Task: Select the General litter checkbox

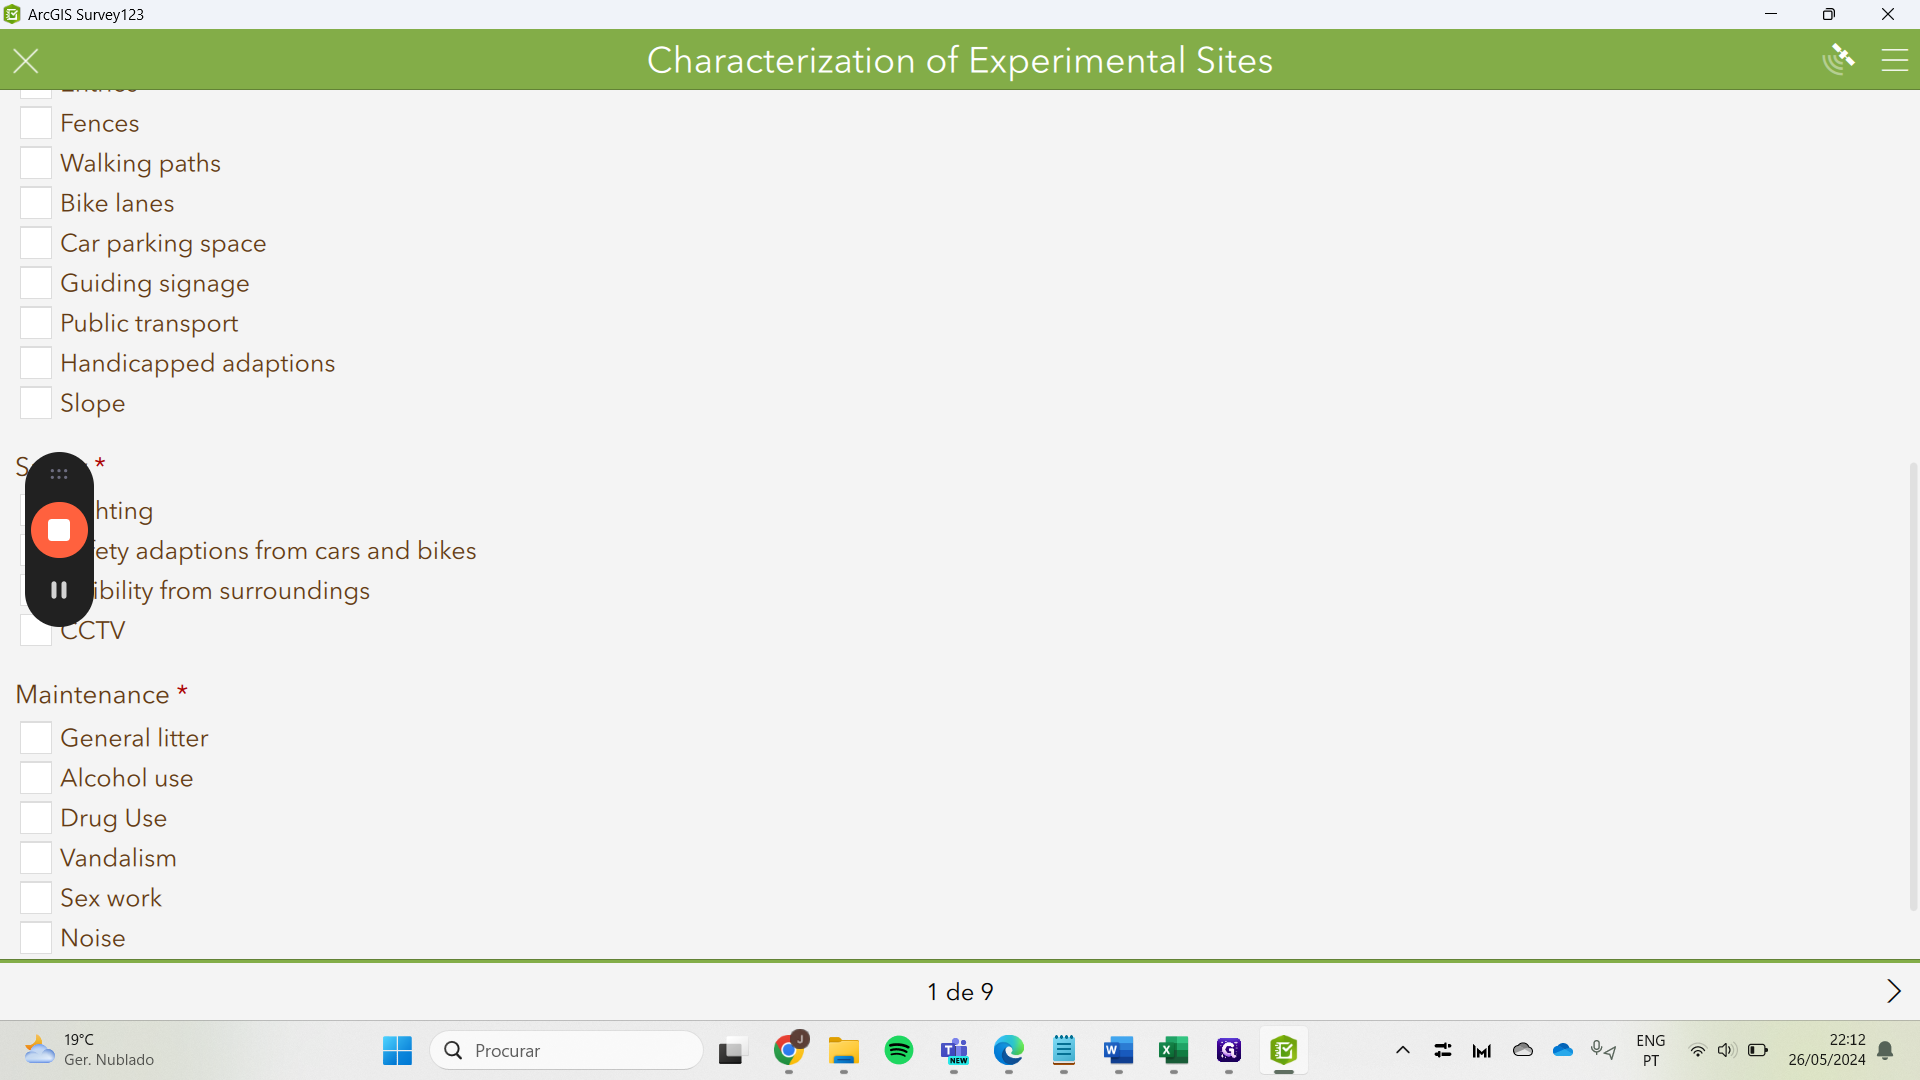Action: coord(36,738)
